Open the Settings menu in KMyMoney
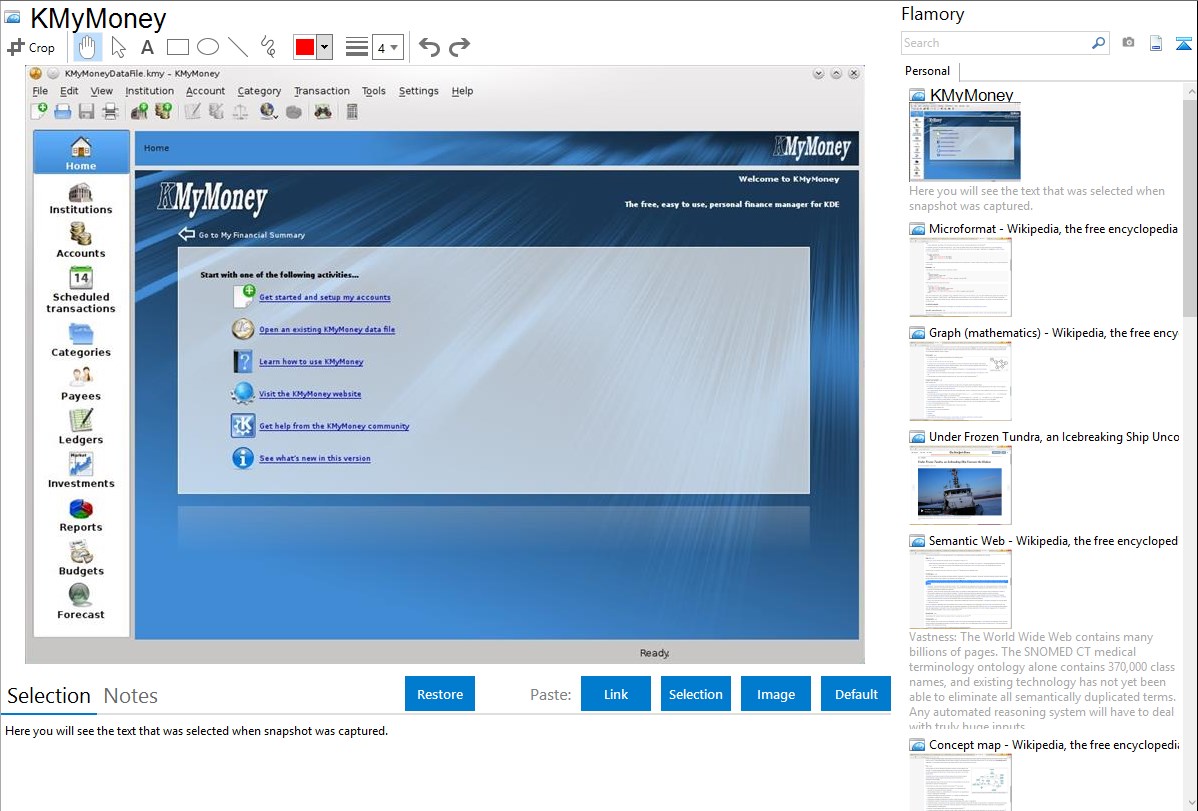The width and height of the screenshot is (1198, 811). click(x=419, y=91)
